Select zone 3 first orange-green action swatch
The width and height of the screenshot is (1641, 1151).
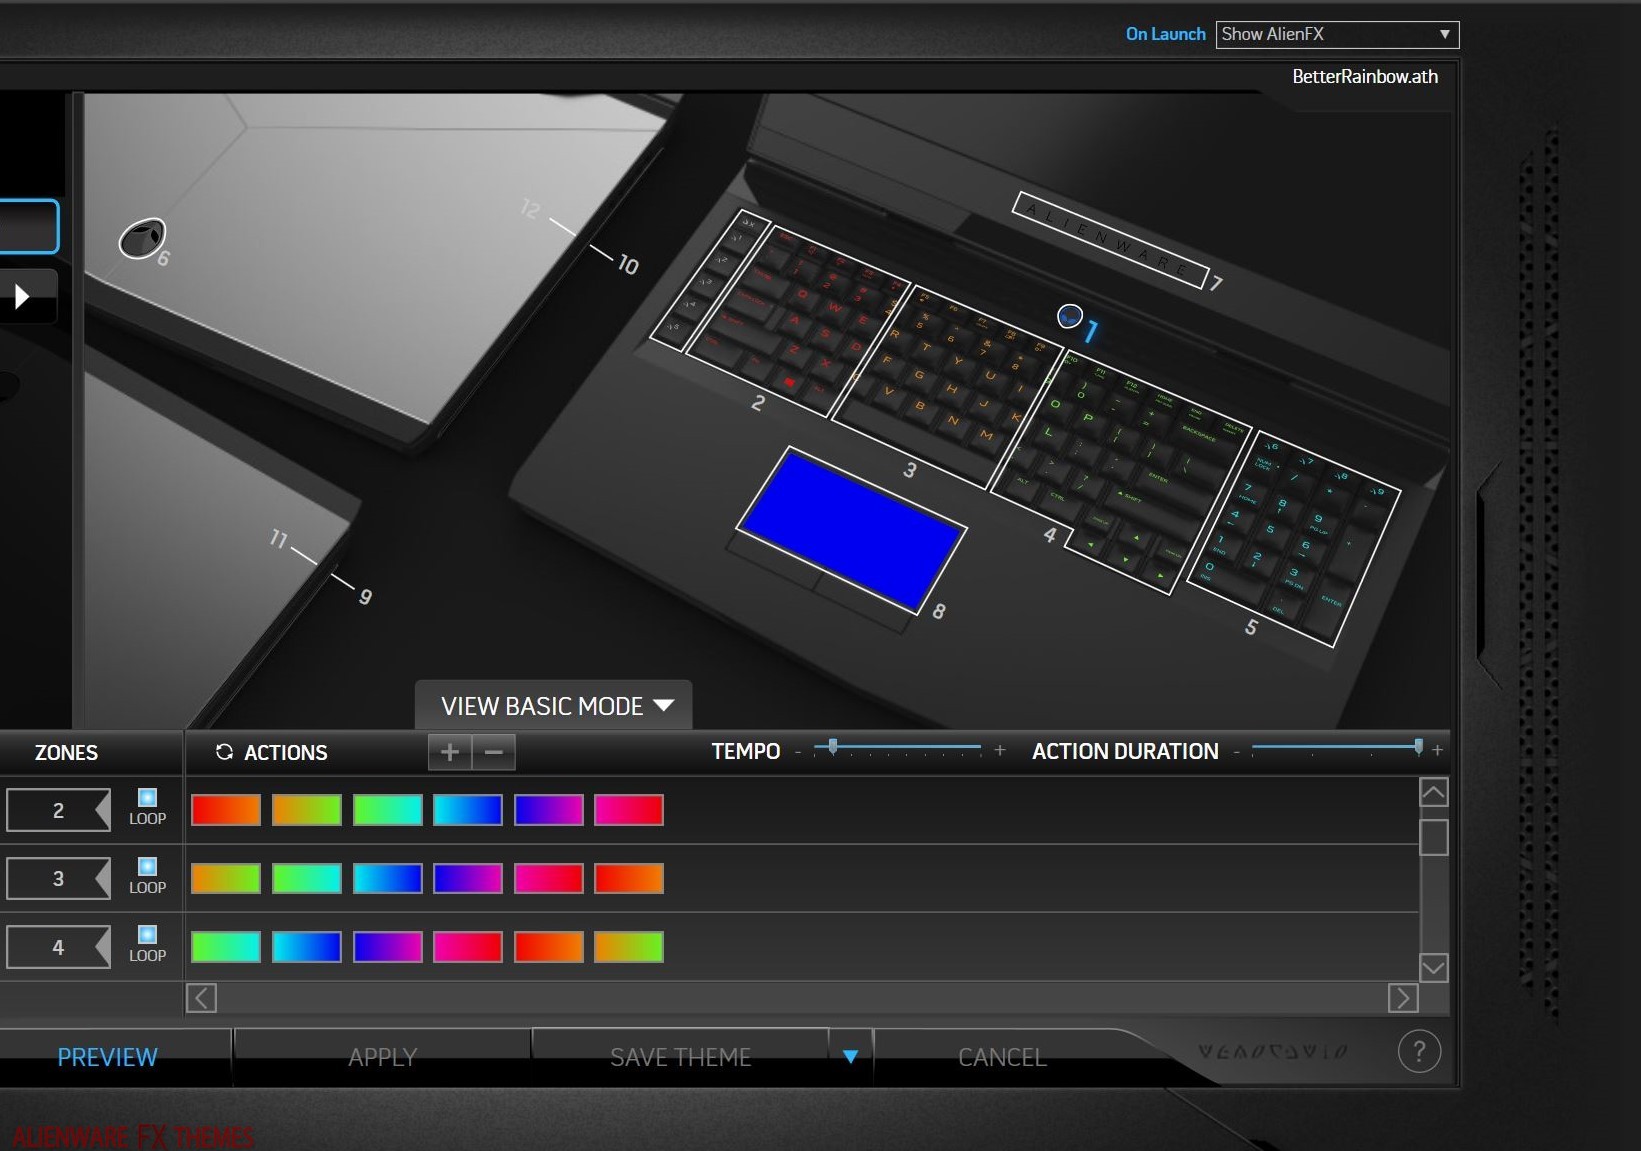click(226, 878)
